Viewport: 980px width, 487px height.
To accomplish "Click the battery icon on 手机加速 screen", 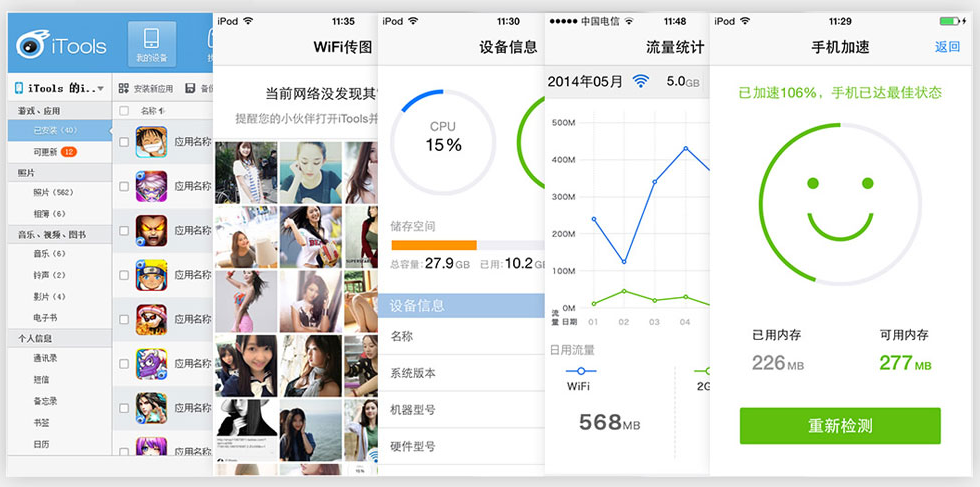I will [x=949, y=21].
